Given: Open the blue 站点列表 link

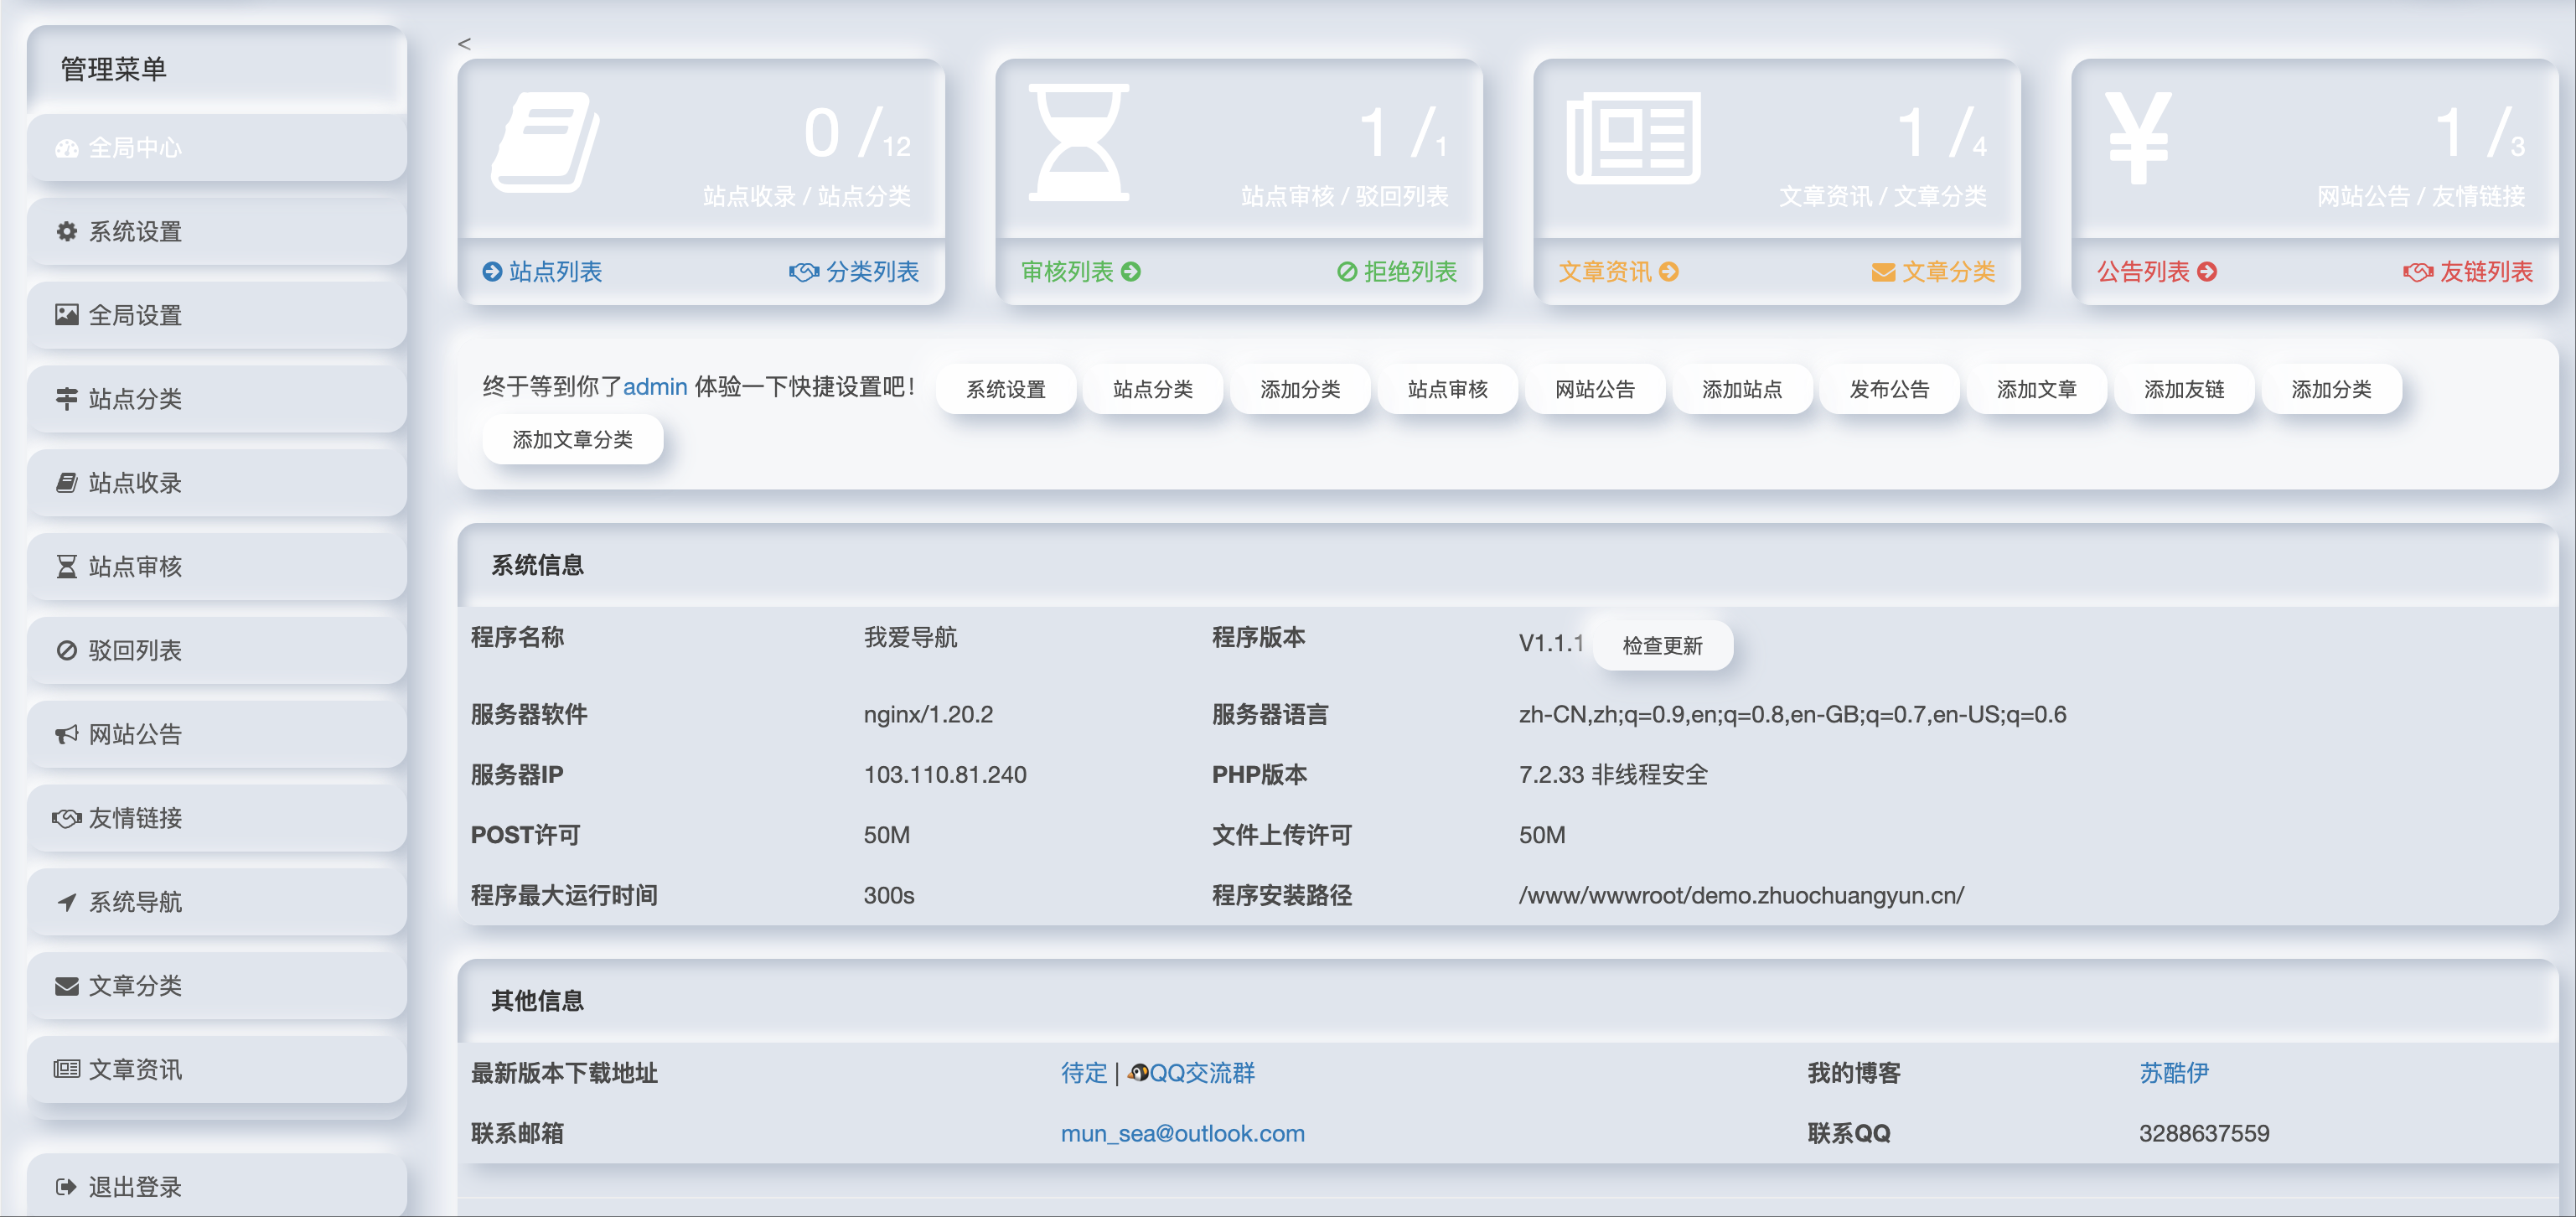Looking at the screenshot, I should coord(542,272).
